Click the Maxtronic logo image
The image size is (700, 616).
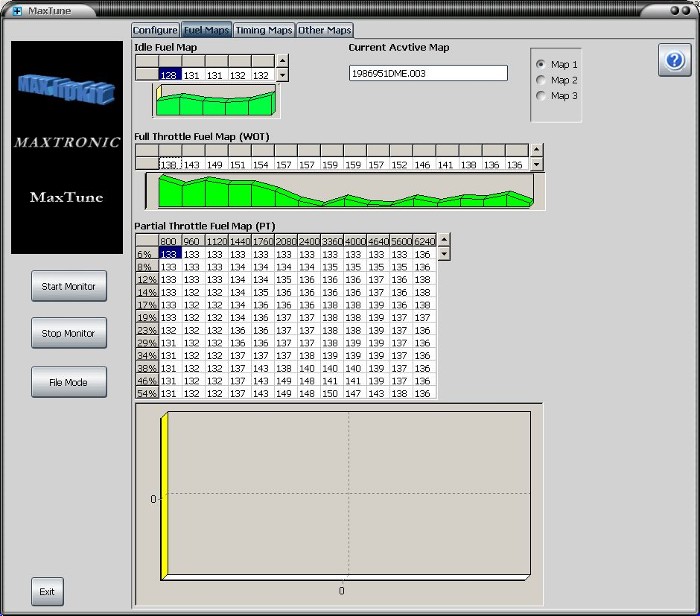tap(67, 147)
